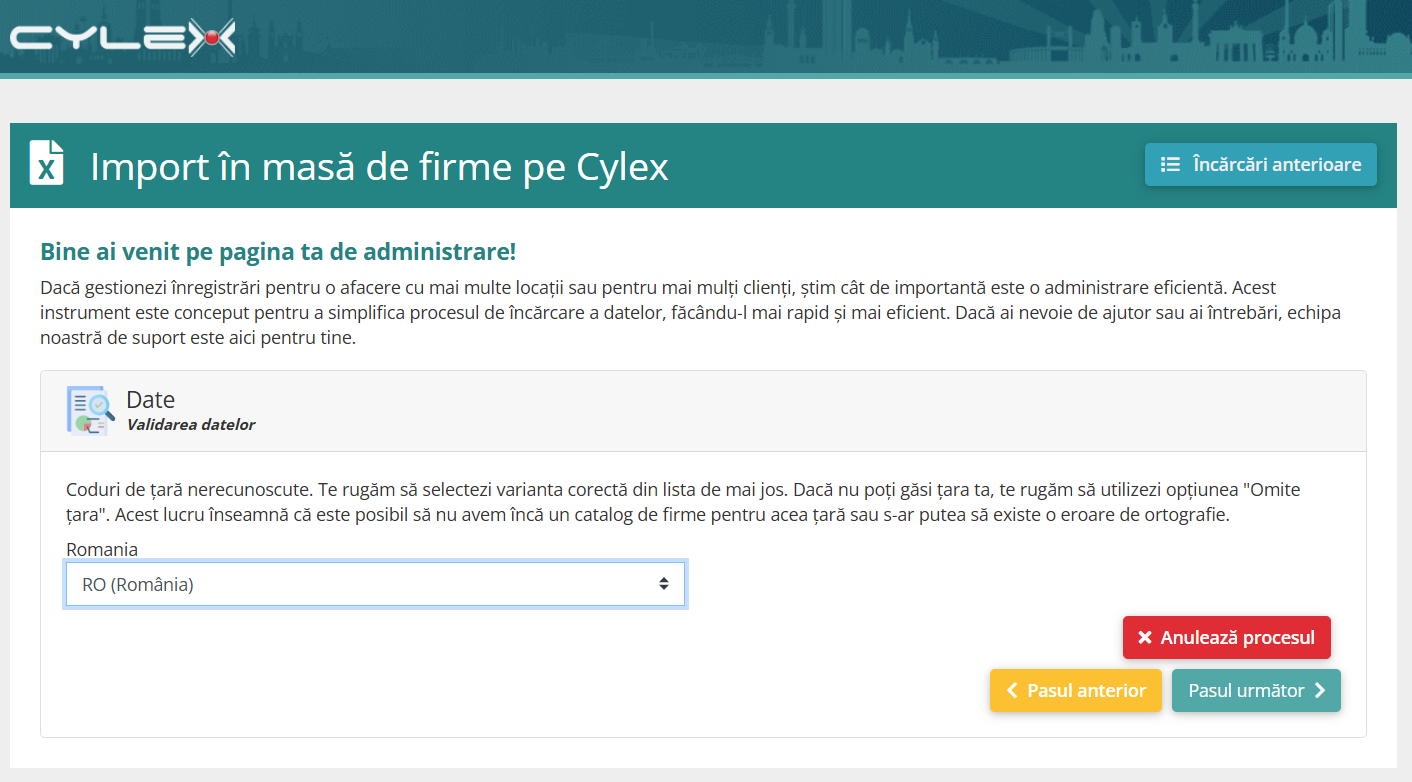
Task: Open the RO (România) country dropdown
Action: [376, 585]
